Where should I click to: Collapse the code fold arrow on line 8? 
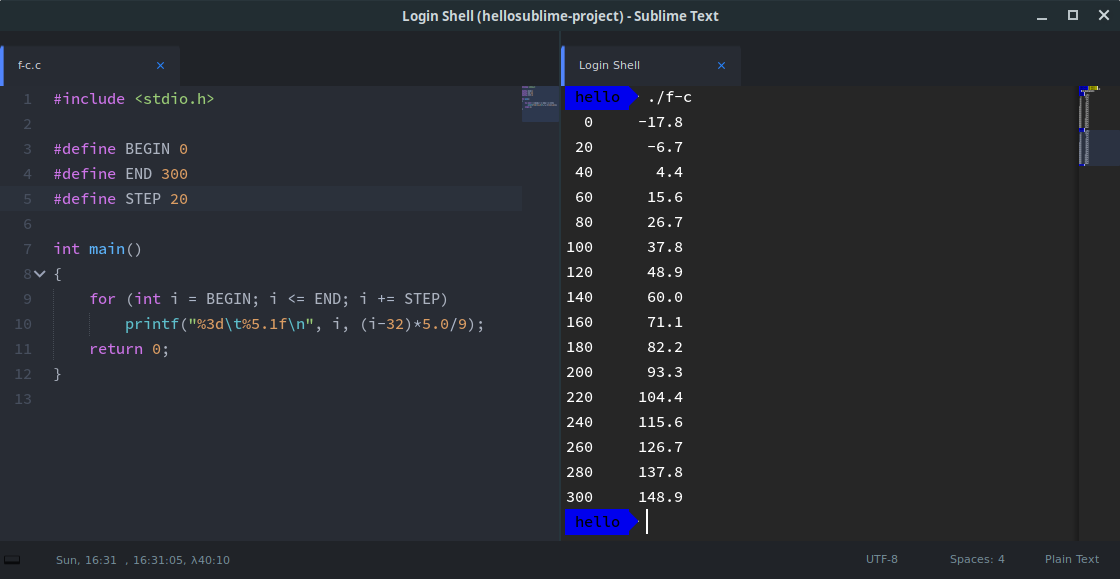40,273
